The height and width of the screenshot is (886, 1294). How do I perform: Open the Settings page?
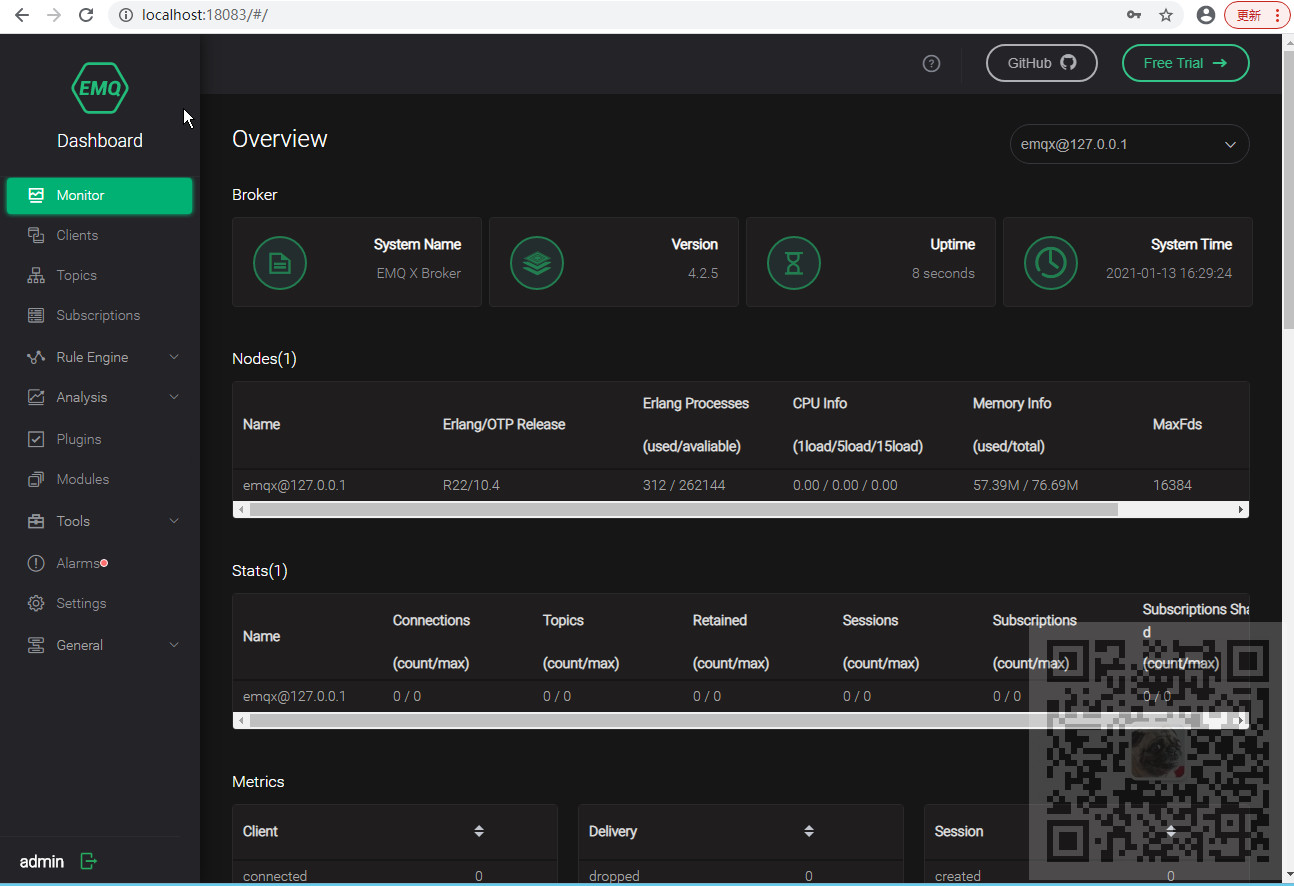coord(100,603)
